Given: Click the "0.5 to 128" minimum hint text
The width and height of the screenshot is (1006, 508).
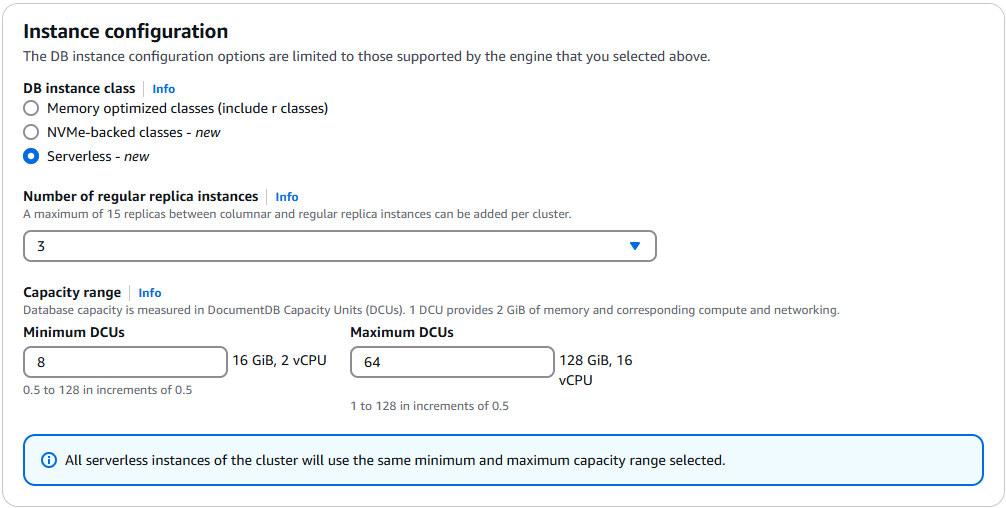Looking at the screenshot, I should pyautogui.click(x=108, y=390).
